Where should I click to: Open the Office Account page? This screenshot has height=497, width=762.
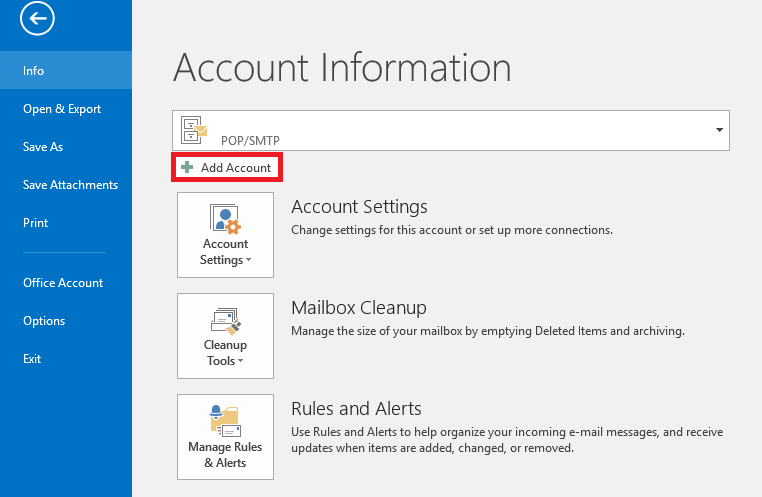(x=63, y=283)
